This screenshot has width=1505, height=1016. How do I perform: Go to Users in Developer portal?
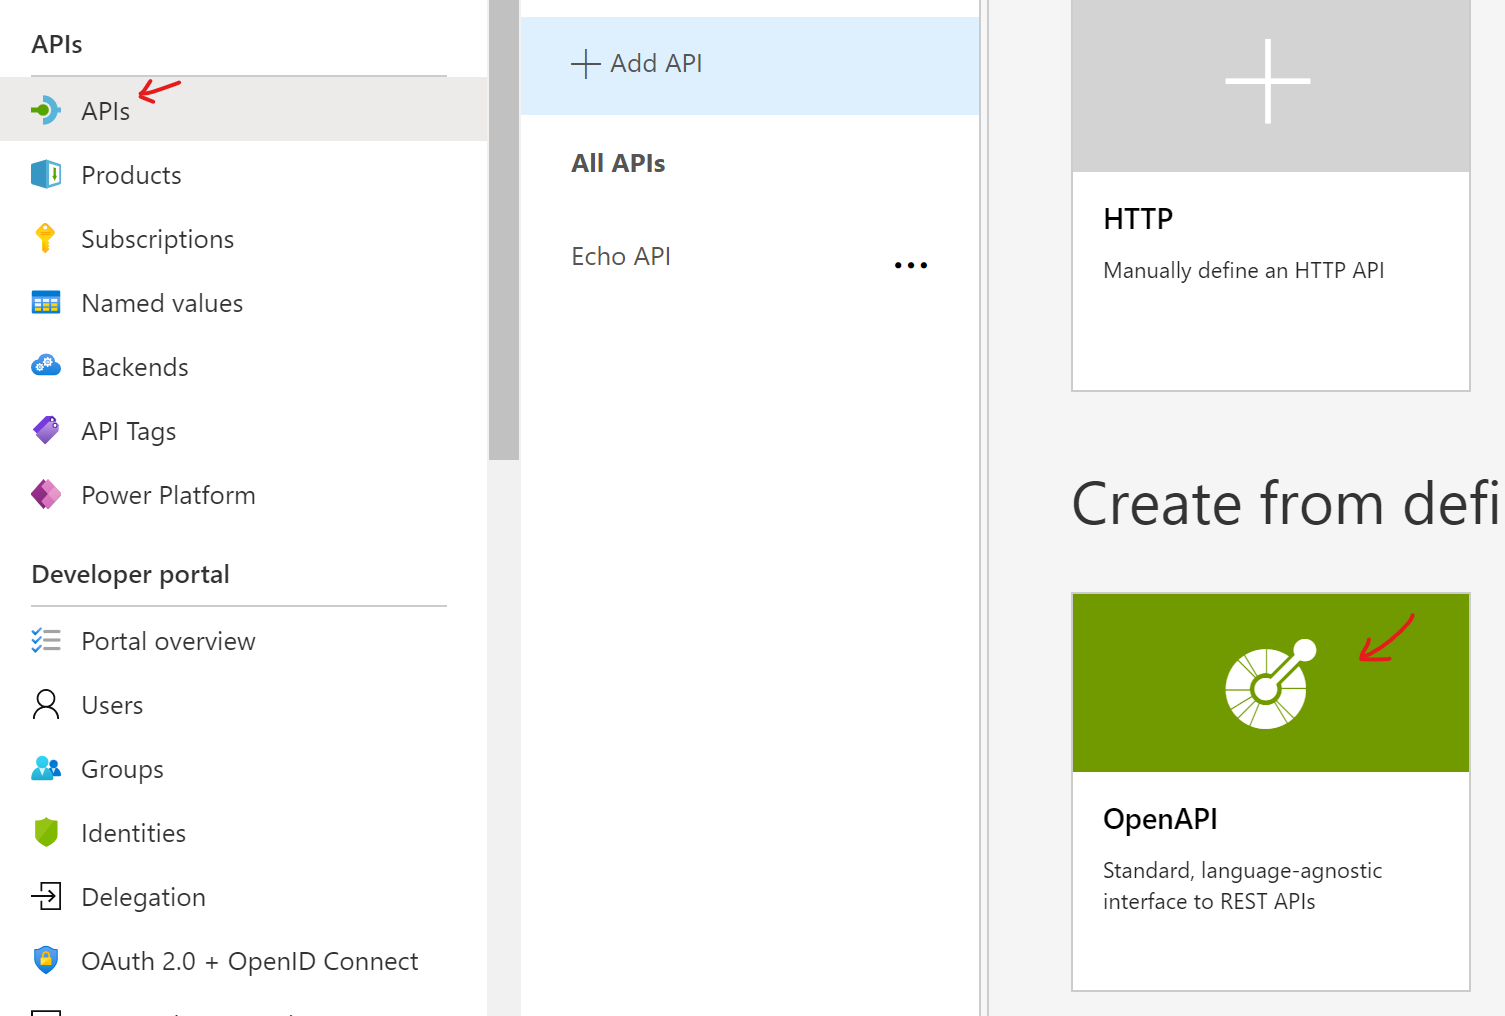tap(244, 704)
